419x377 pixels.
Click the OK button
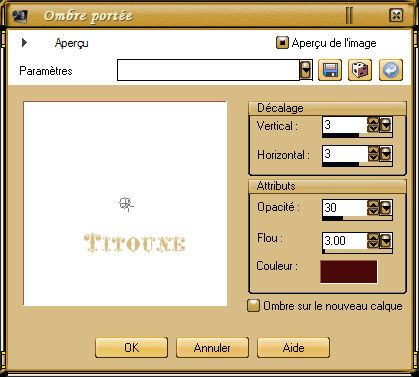131,347
